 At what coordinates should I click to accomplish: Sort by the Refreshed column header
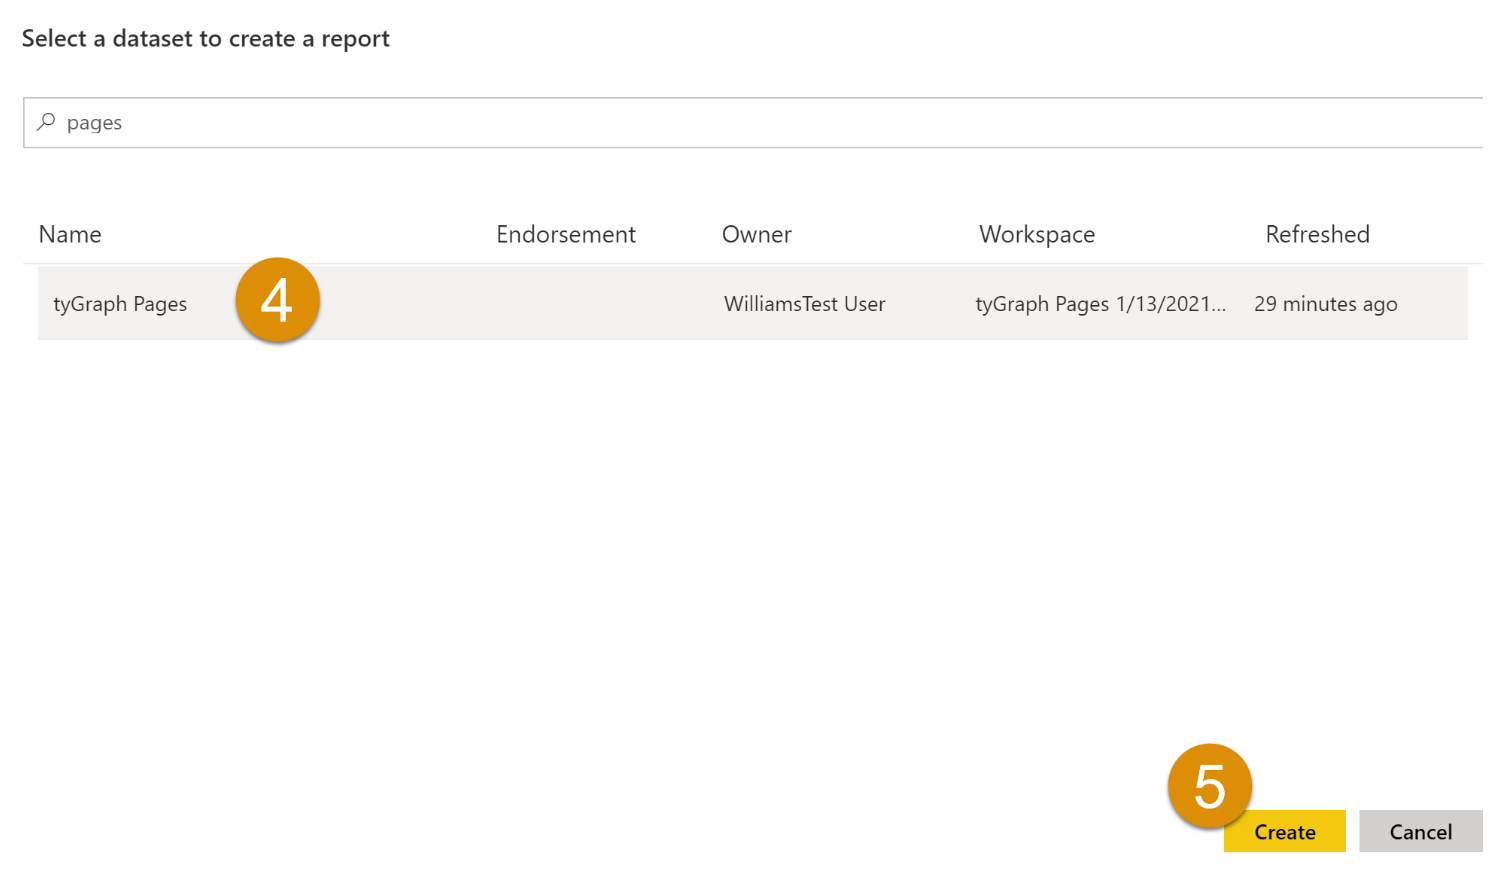(x=1317, y=234)
